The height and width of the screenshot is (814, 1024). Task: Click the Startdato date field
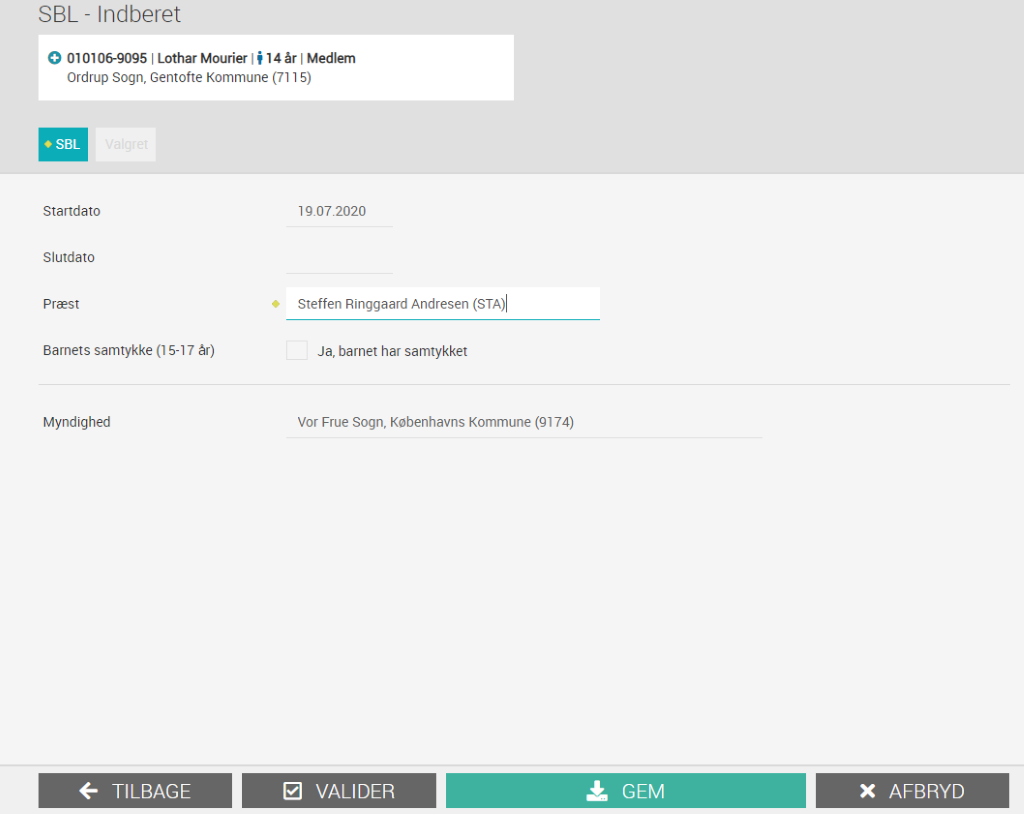(339, 212)
